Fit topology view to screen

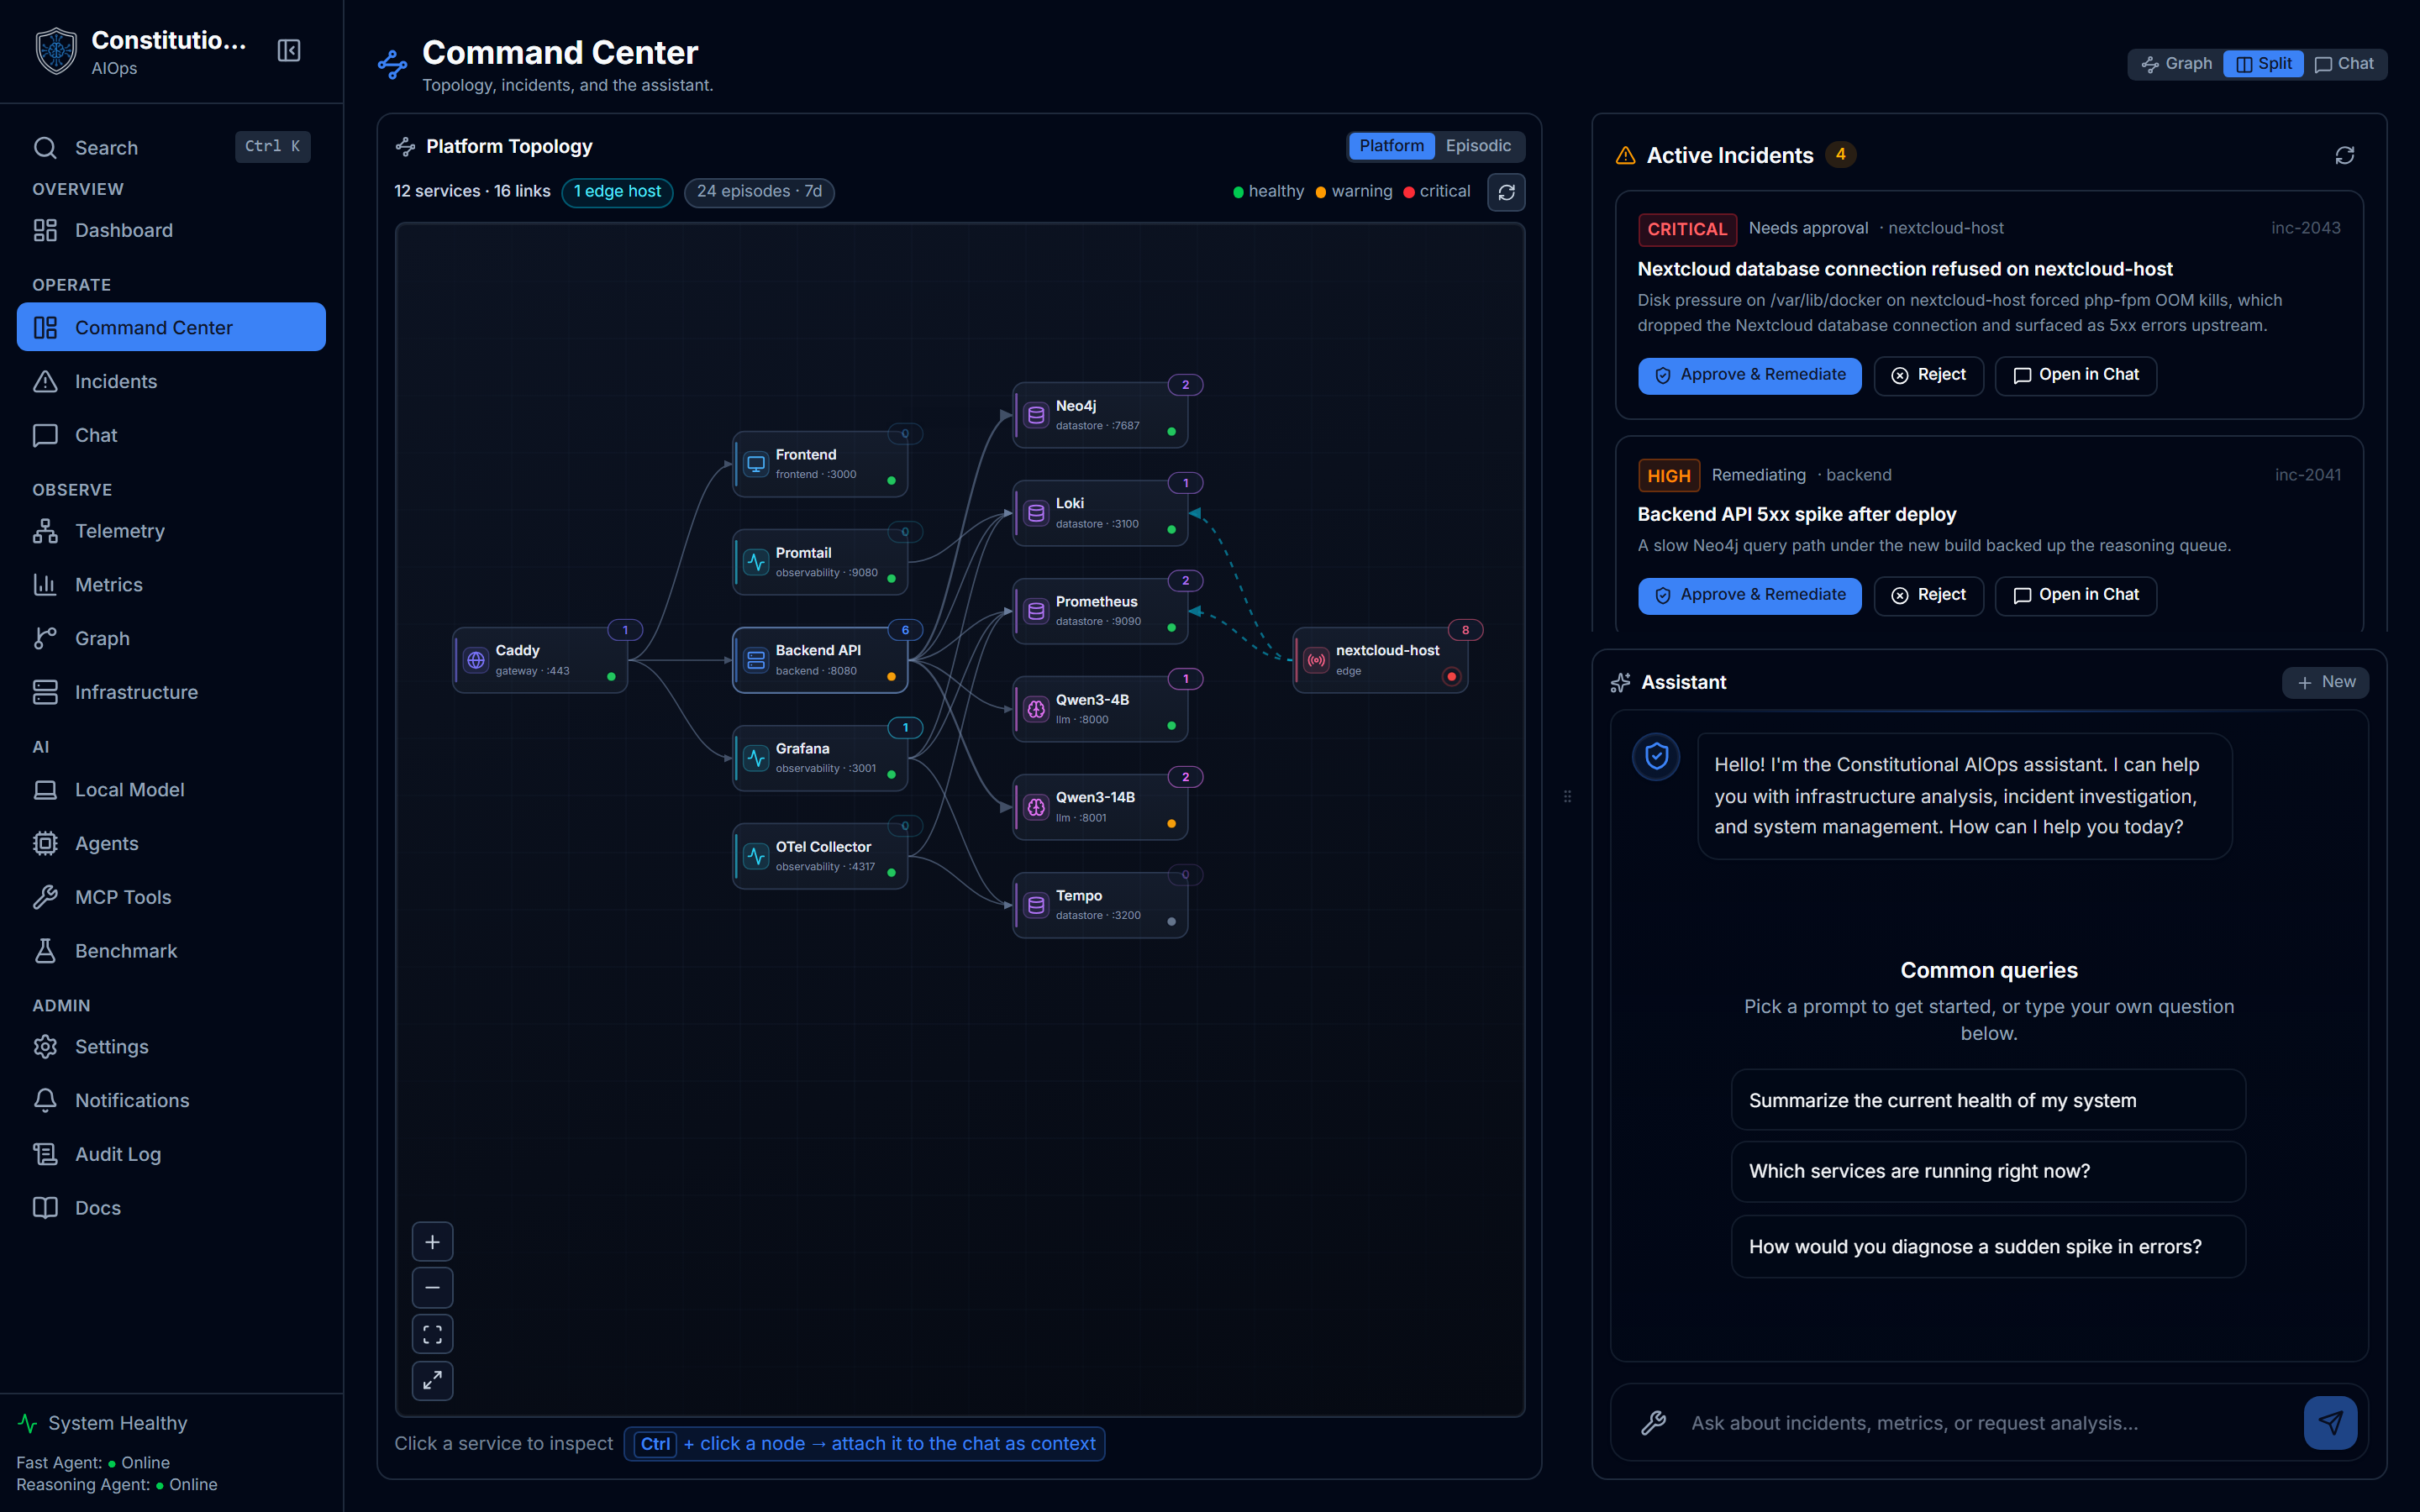(432, 1334)
